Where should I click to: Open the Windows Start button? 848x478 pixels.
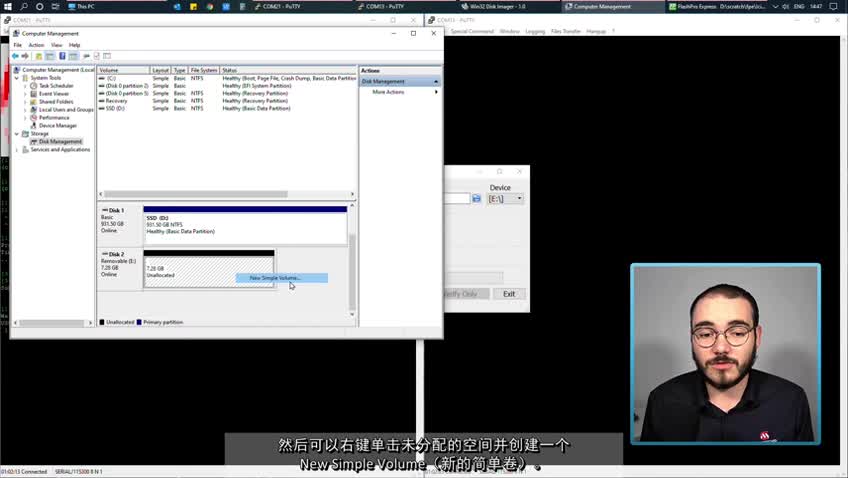coord(7,6)
